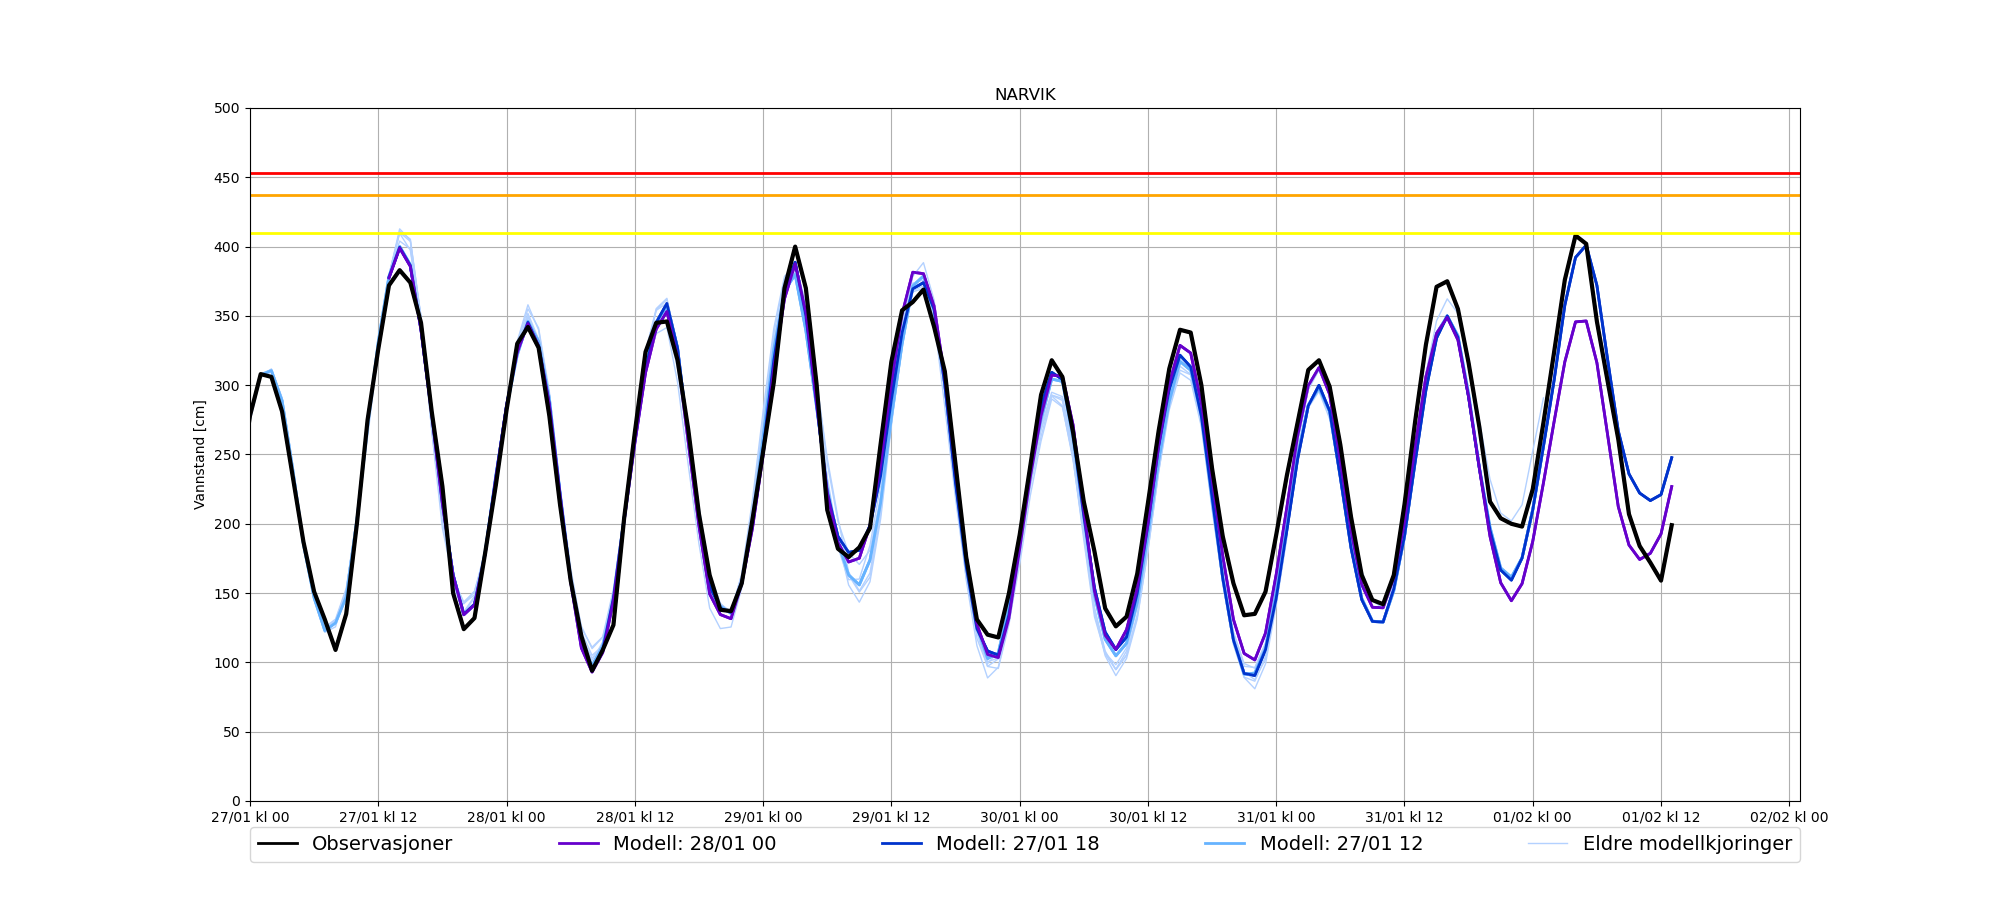Click the 500 y-axis tick label
Viewport: 2000px width, 900px height.
(227, 108)
